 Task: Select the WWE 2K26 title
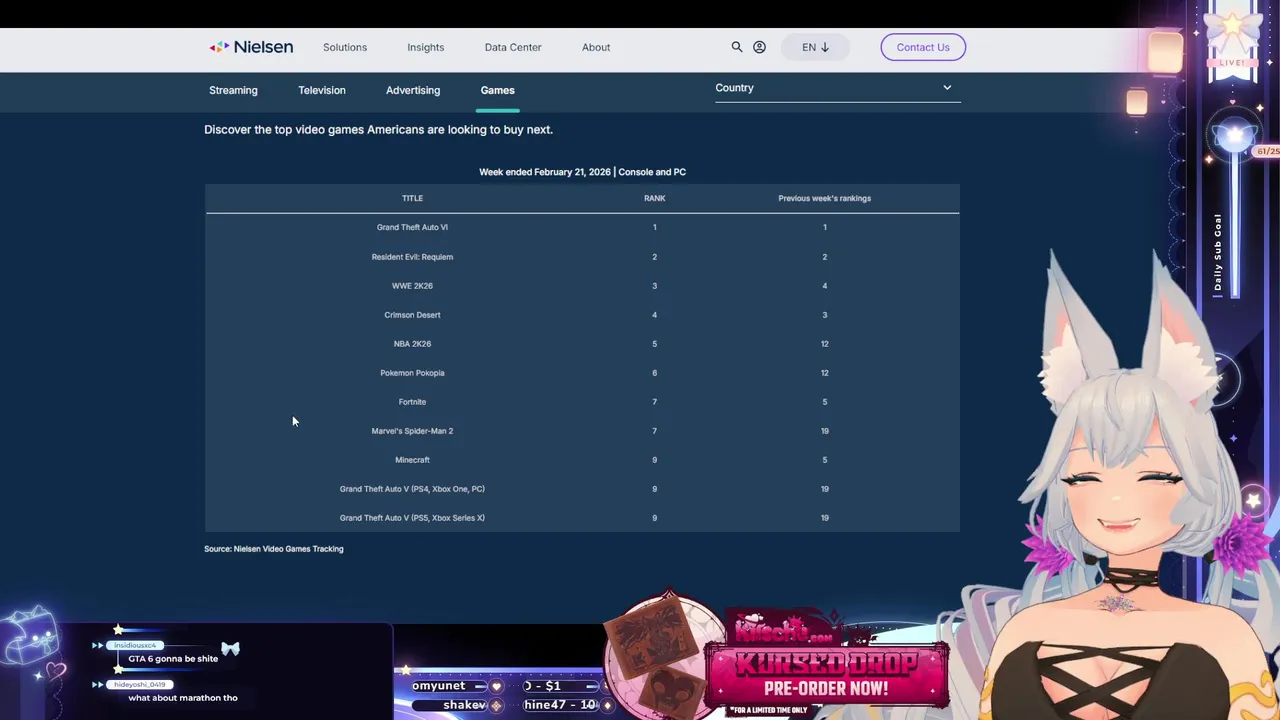coord(412,286)
